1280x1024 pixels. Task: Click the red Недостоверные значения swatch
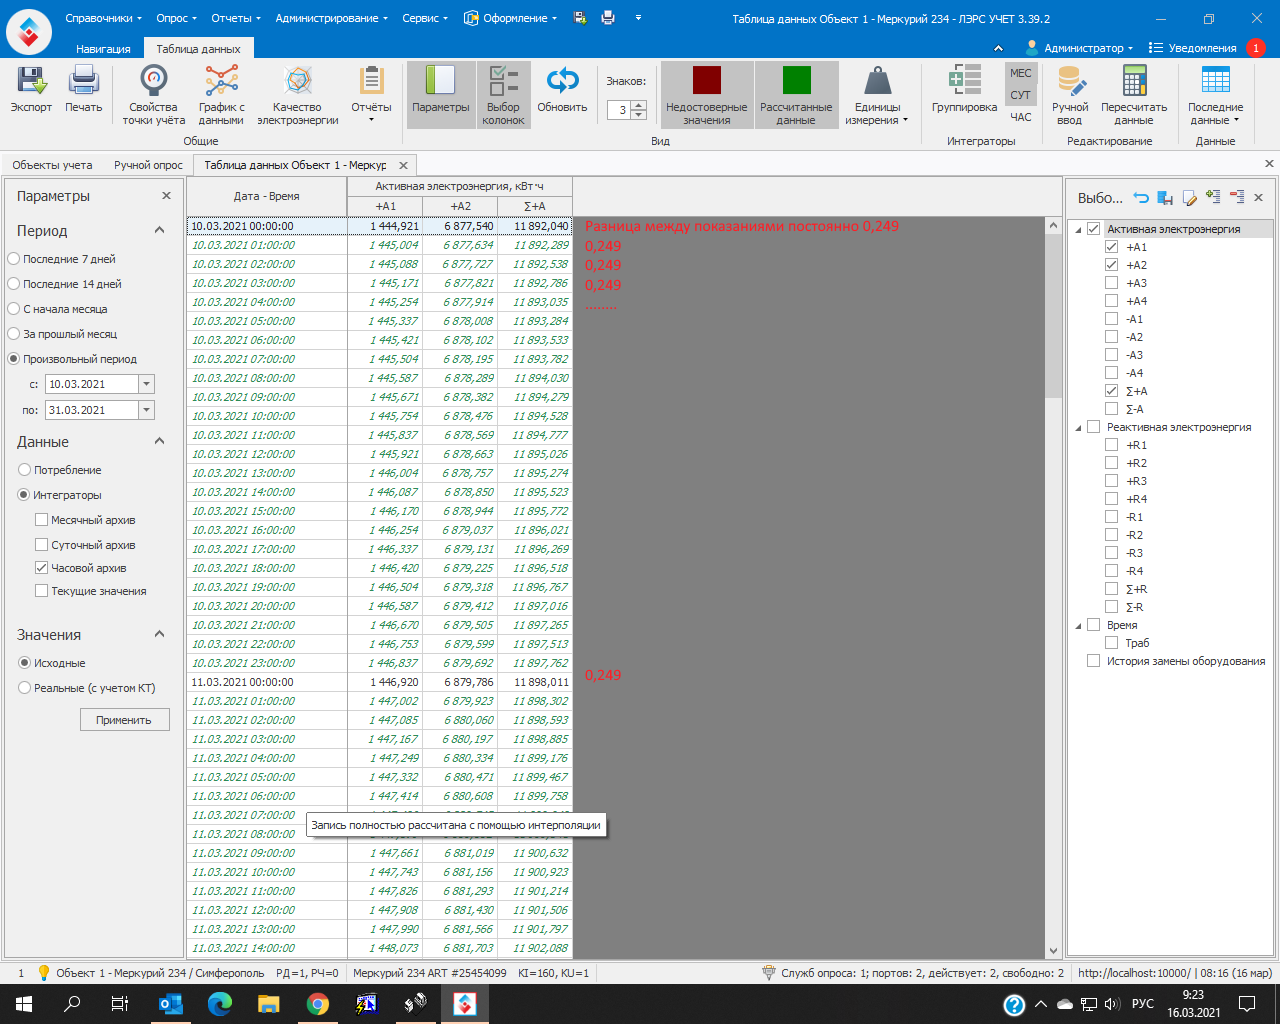(707, 80)
